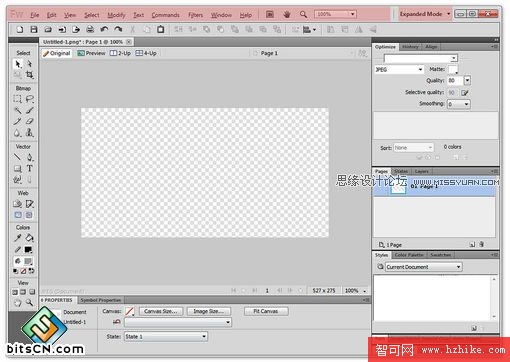Select the Paint Bucket tool
Image resolution: width=510 pixels, height=362 pixels.
click(30, 238)
